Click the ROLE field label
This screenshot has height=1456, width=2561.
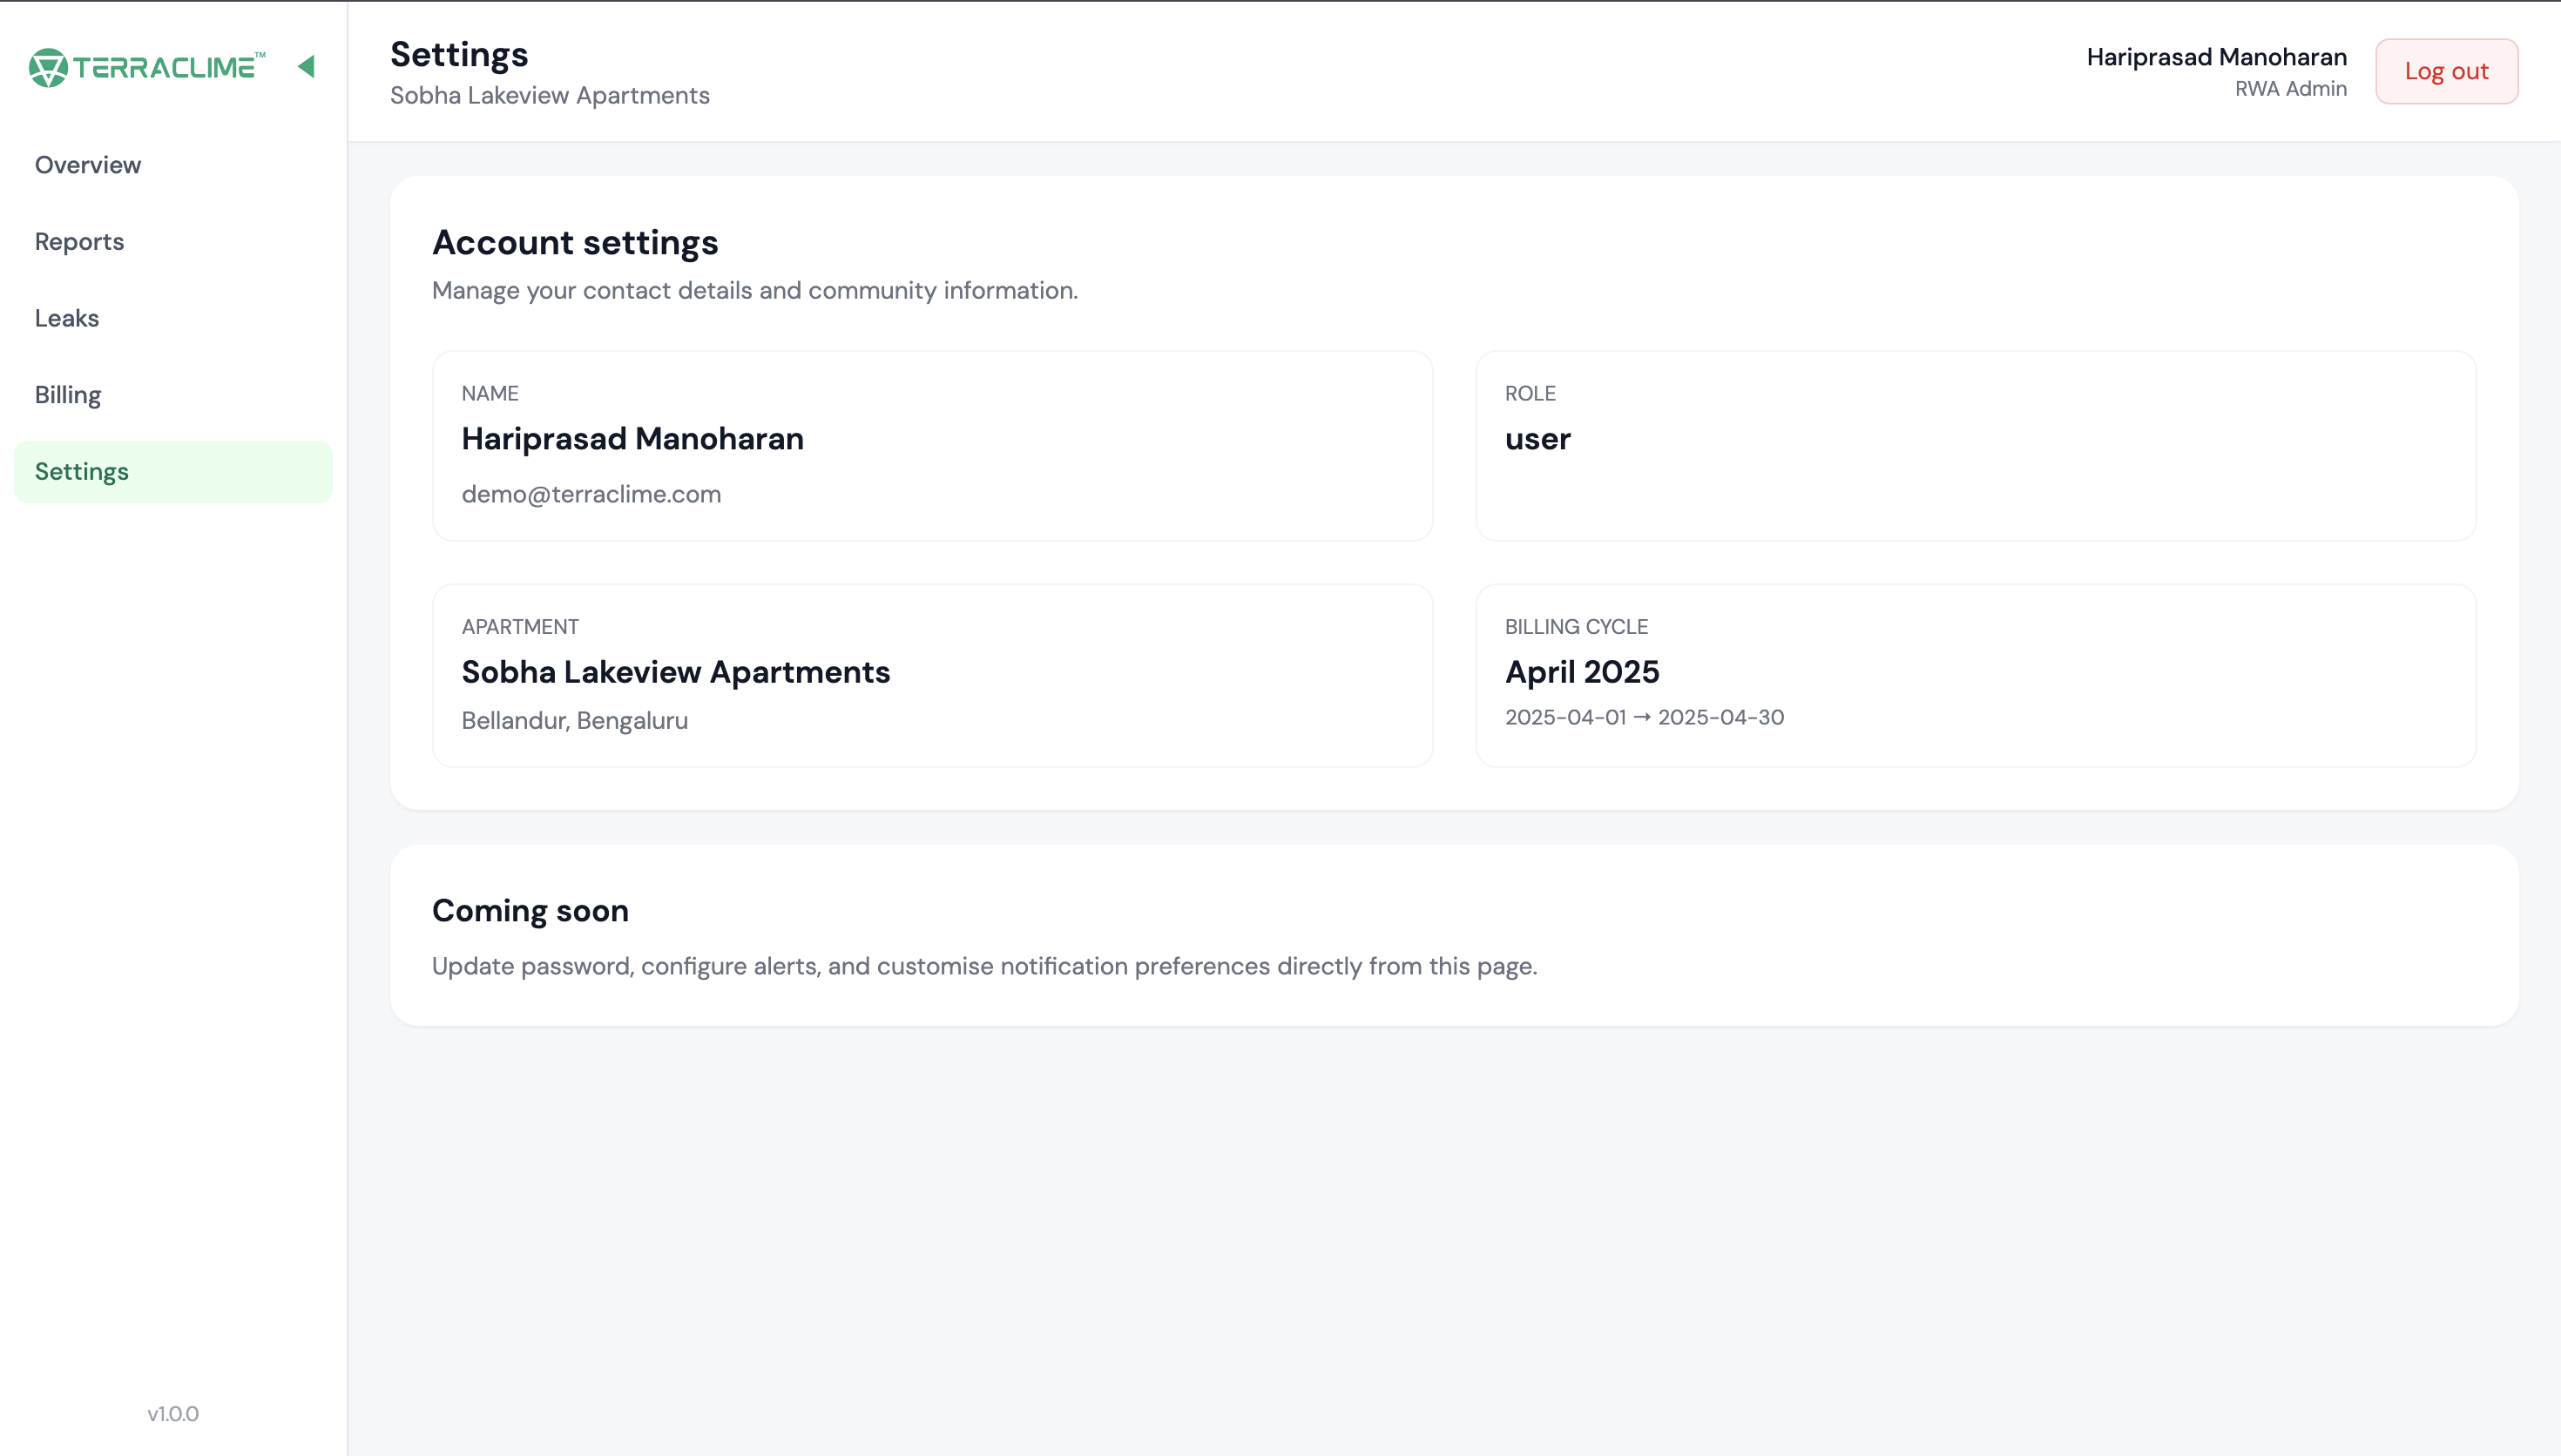[x=1530, y=394]
